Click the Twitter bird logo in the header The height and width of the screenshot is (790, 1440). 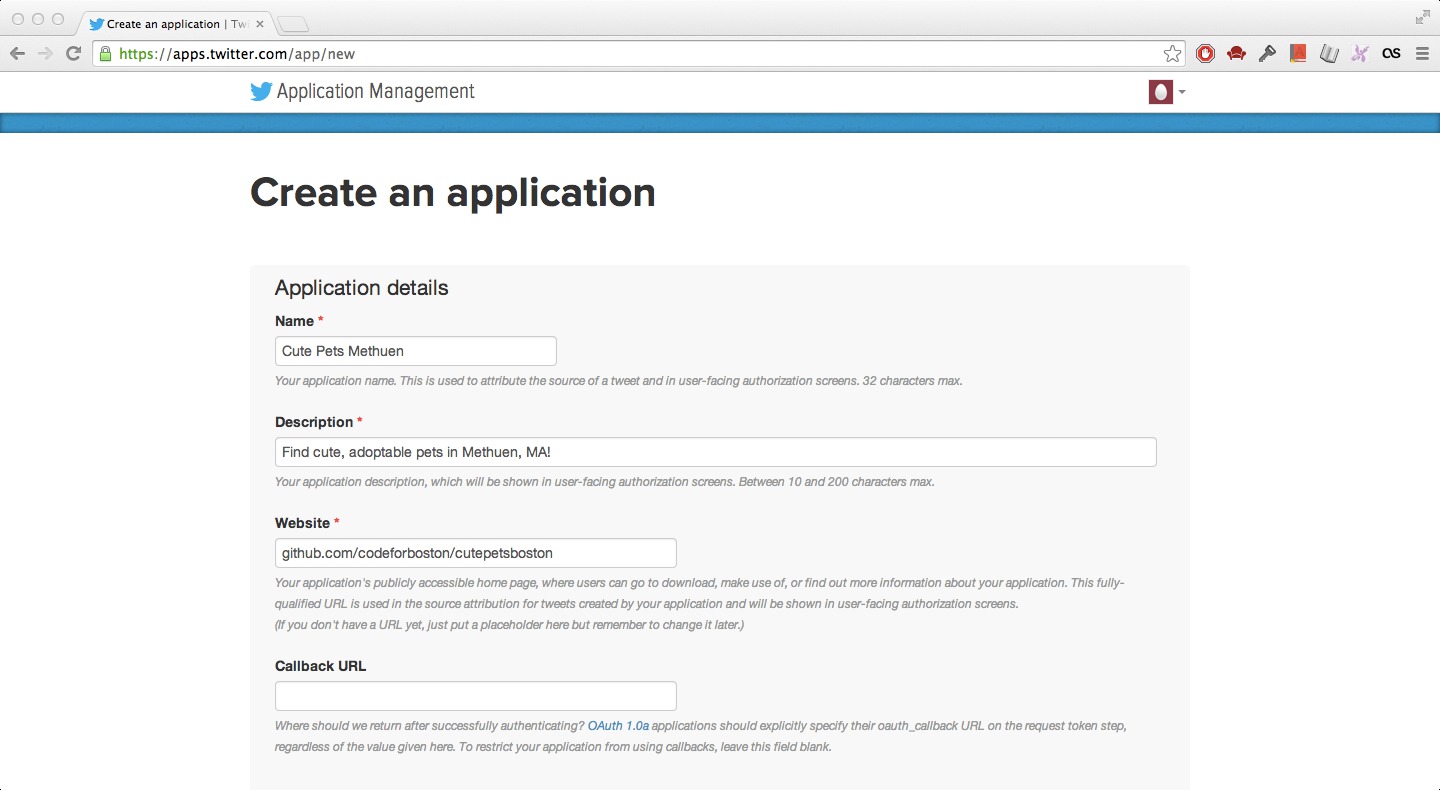pos(261,92)
